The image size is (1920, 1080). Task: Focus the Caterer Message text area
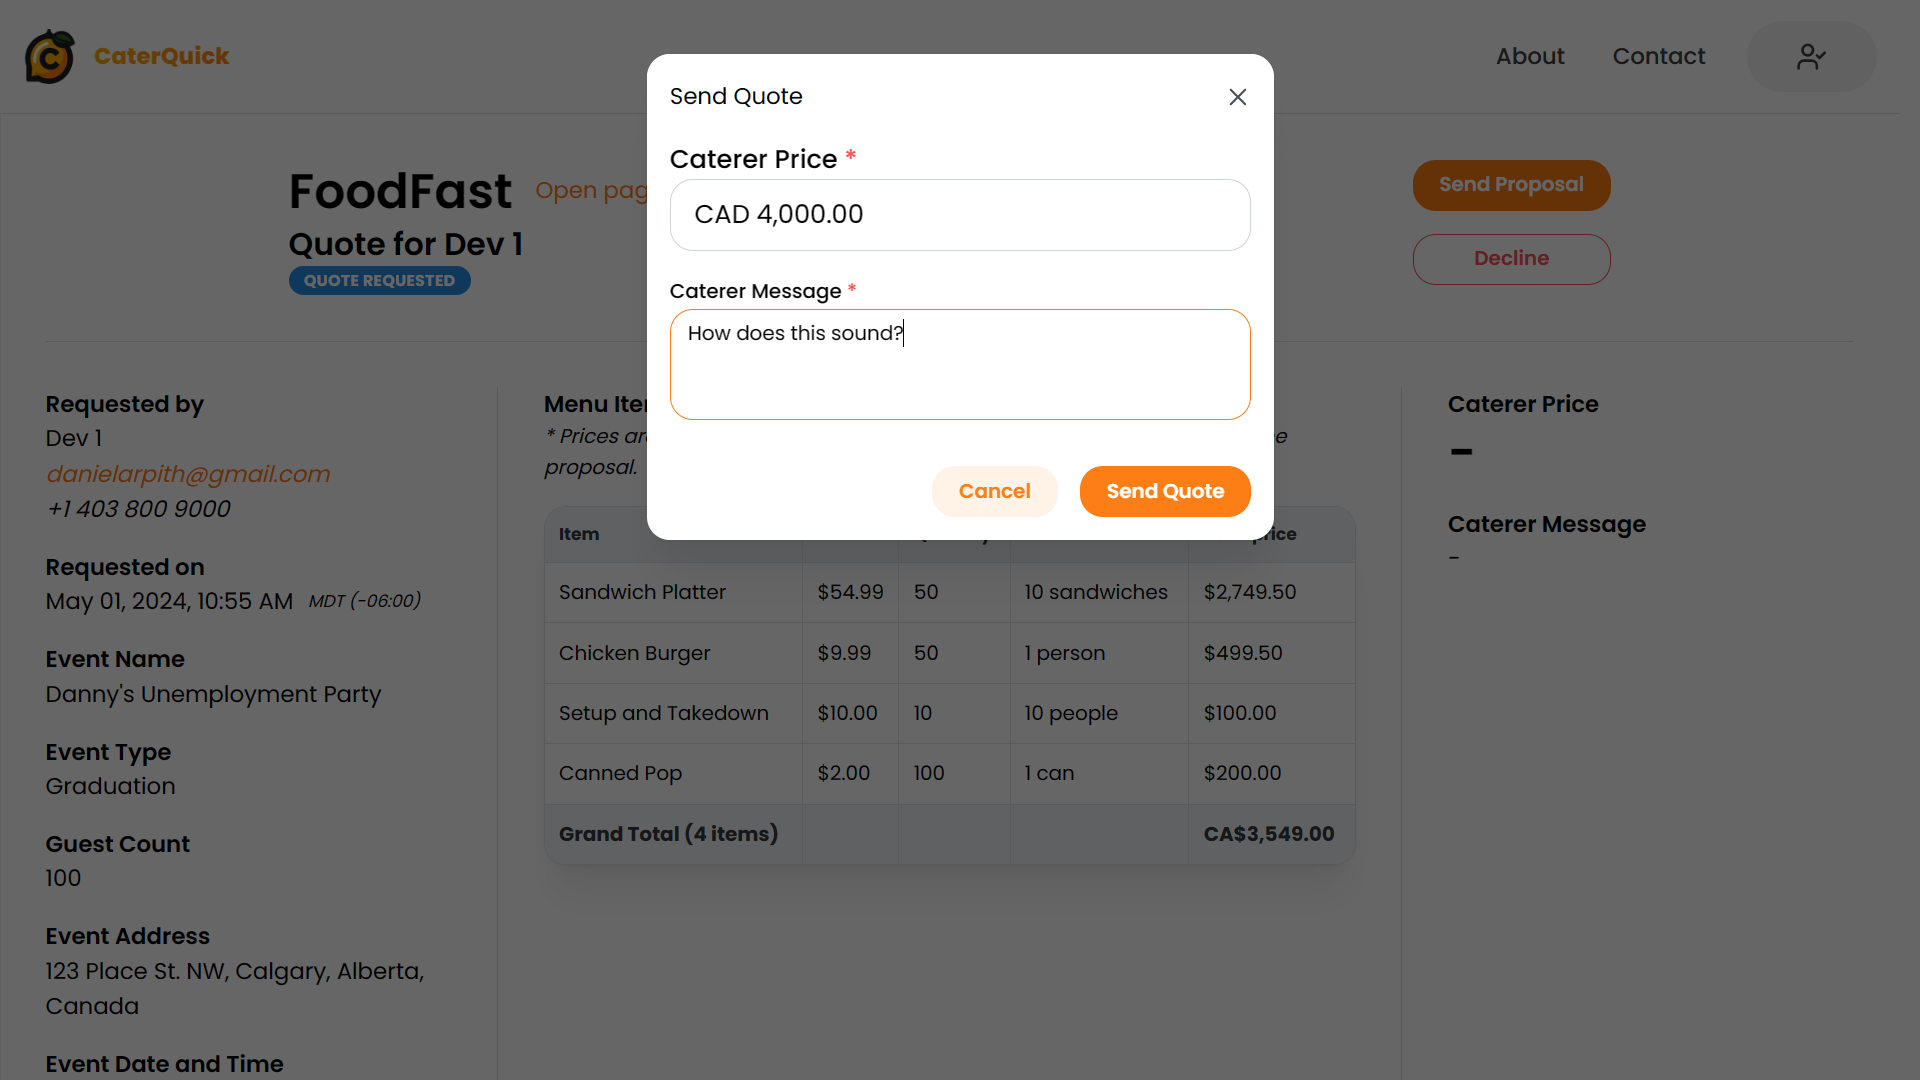coord(960,364)
